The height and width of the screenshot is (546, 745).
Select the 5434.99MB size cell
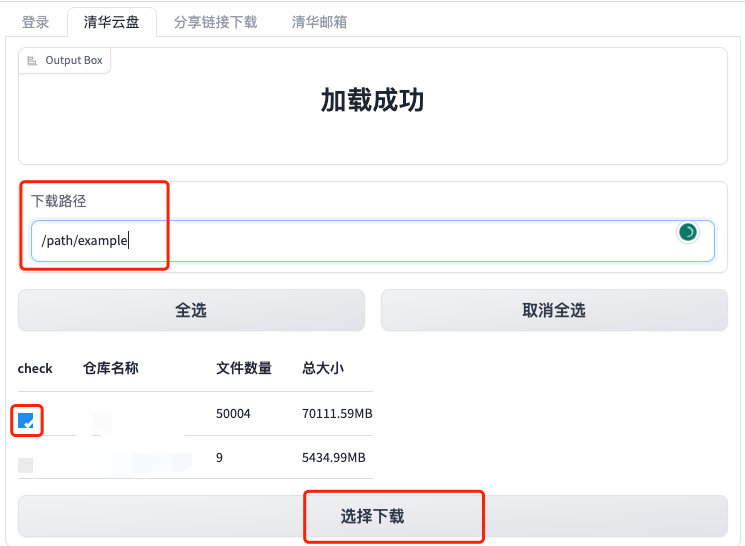333,458
